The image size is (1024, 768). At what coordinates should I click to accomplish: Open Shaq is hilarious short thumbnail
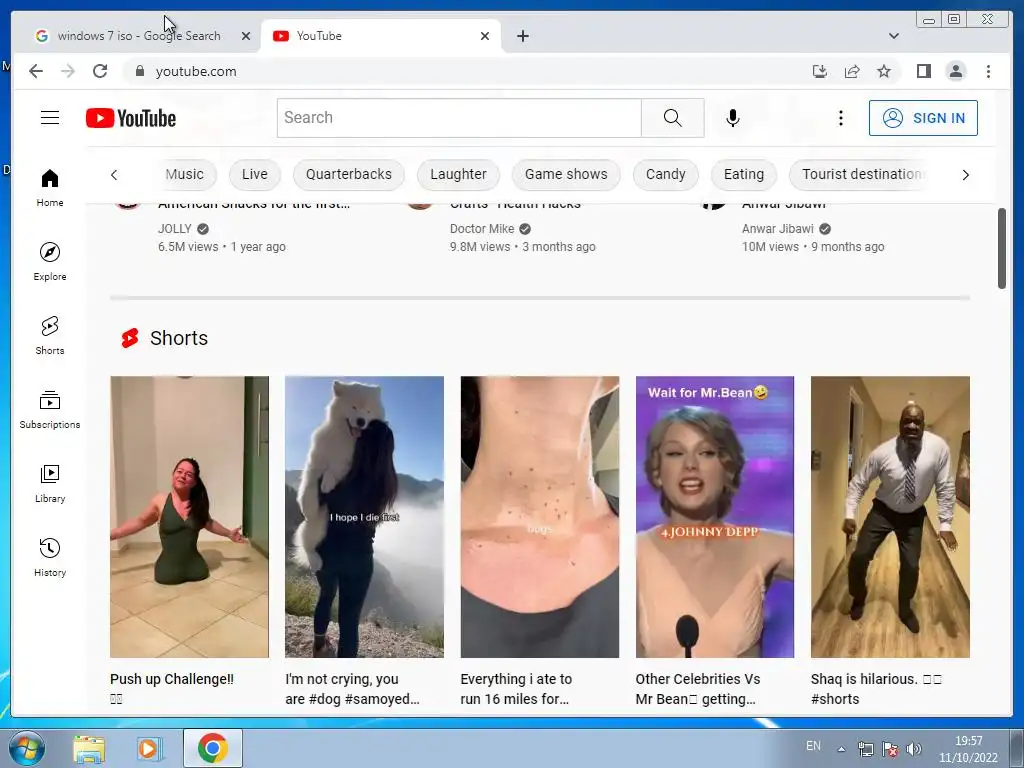coord(890,517)
